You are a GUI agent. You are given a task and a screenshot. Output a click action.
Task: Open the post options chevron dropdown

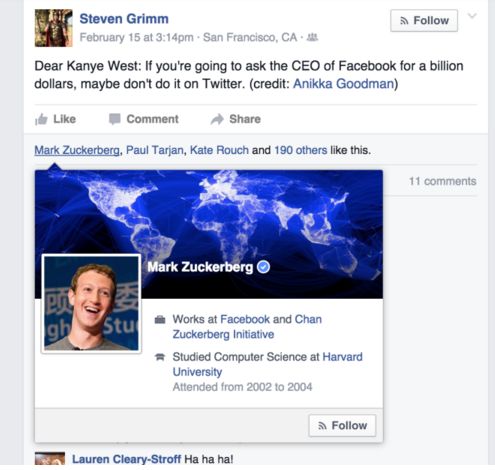[472, 16]
